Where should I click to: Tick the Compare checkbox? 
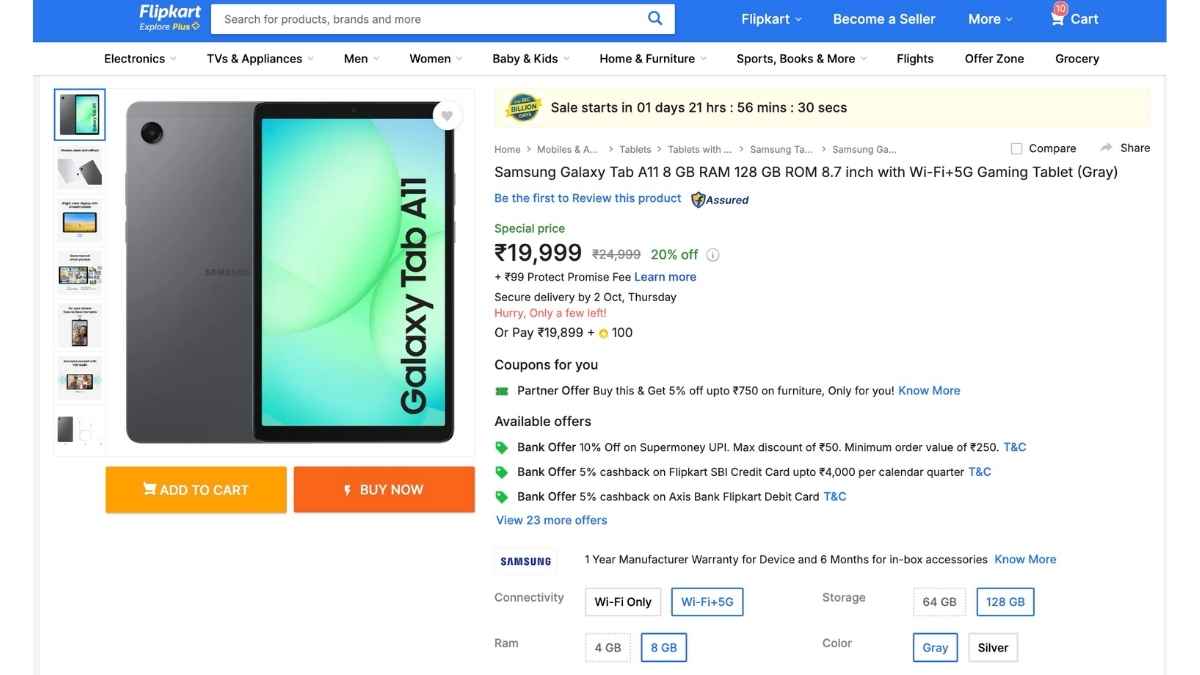tap(1016, 148)
